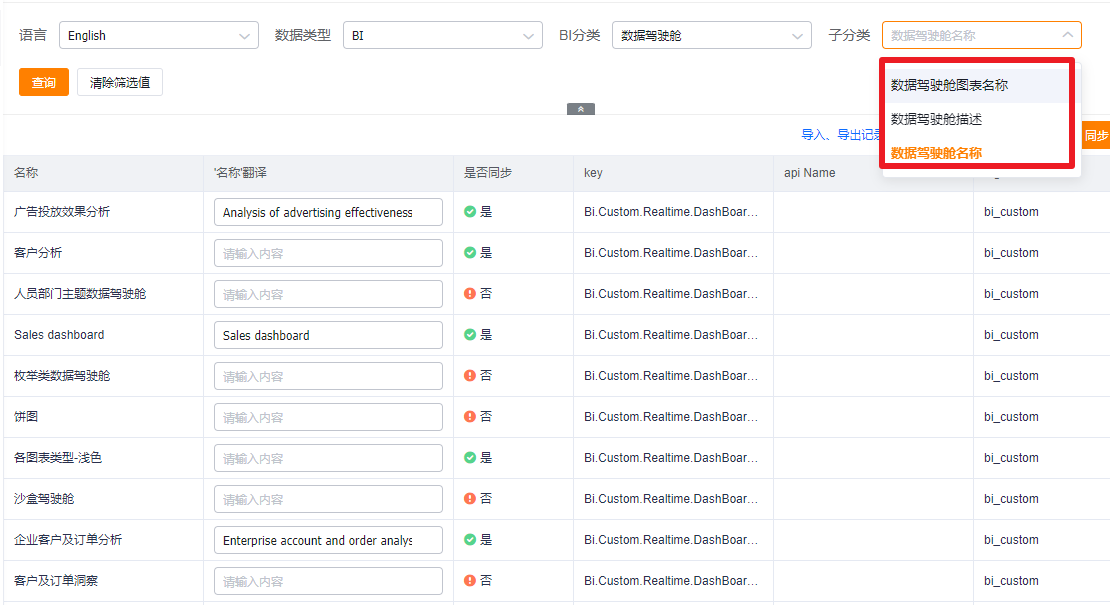Open 导入、导出记录 link
1110x605 pixels.
pos(840,134)
